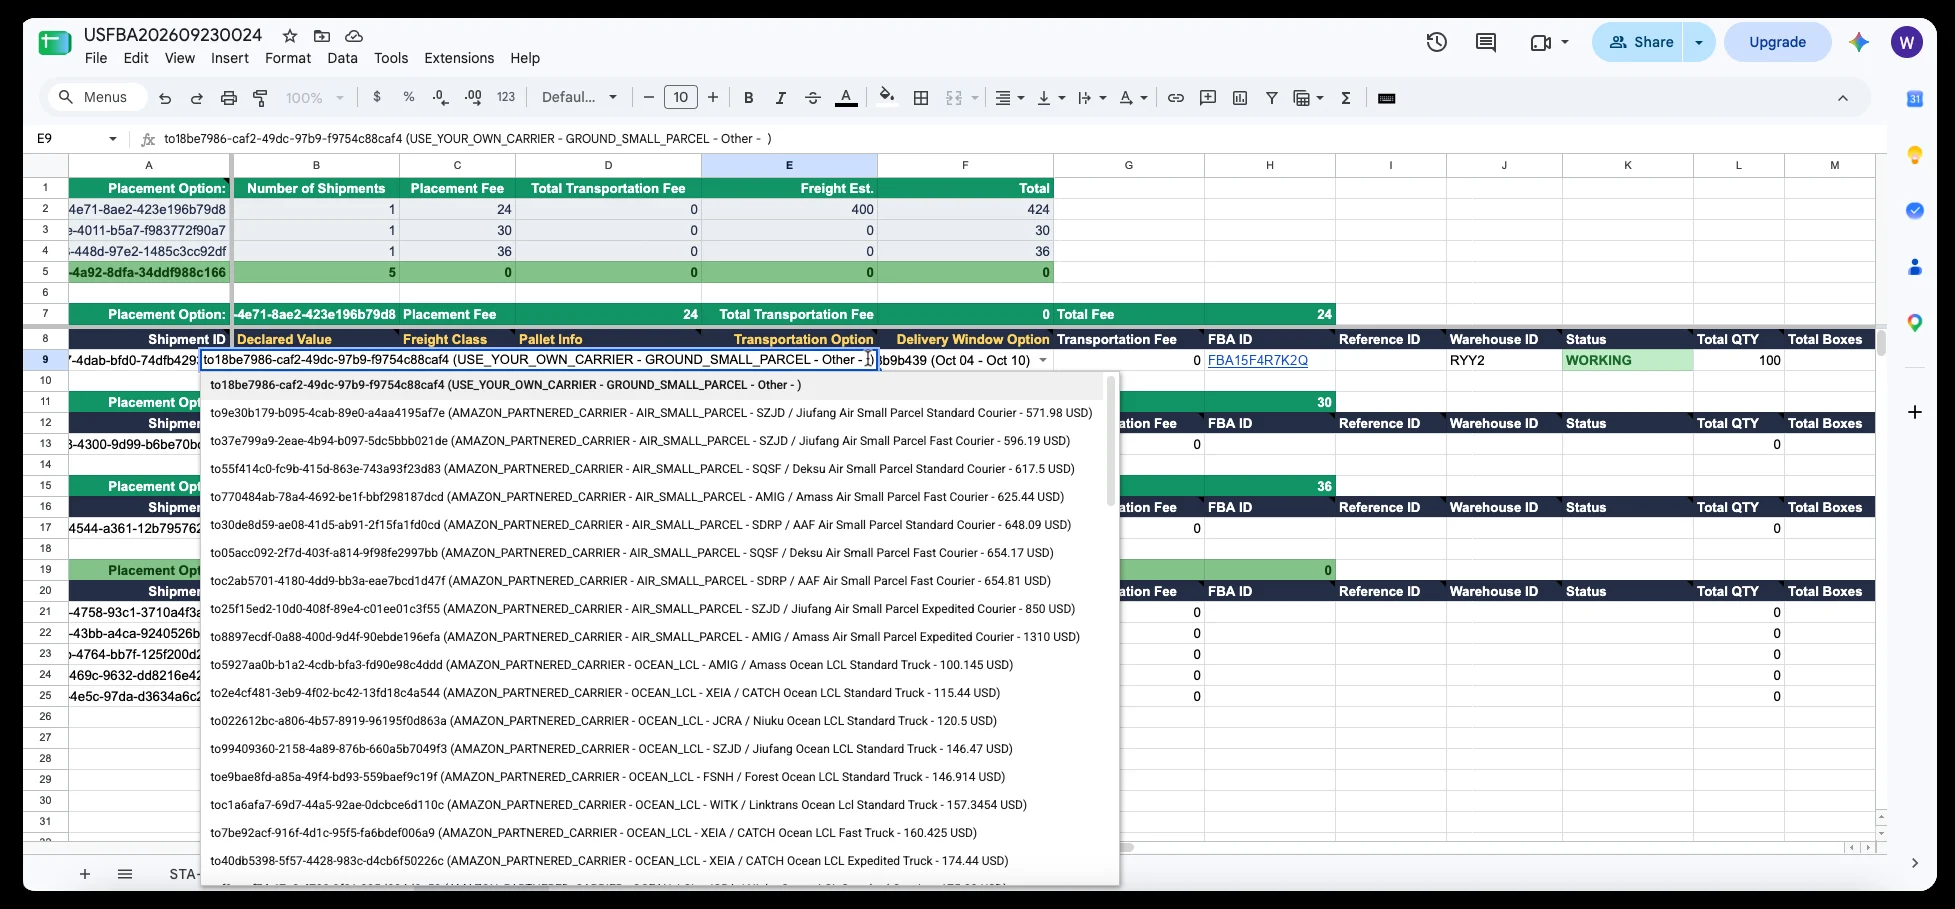Open Google Calendar side panel icon
The image size is (1955, 909).
pos(1915,98)
